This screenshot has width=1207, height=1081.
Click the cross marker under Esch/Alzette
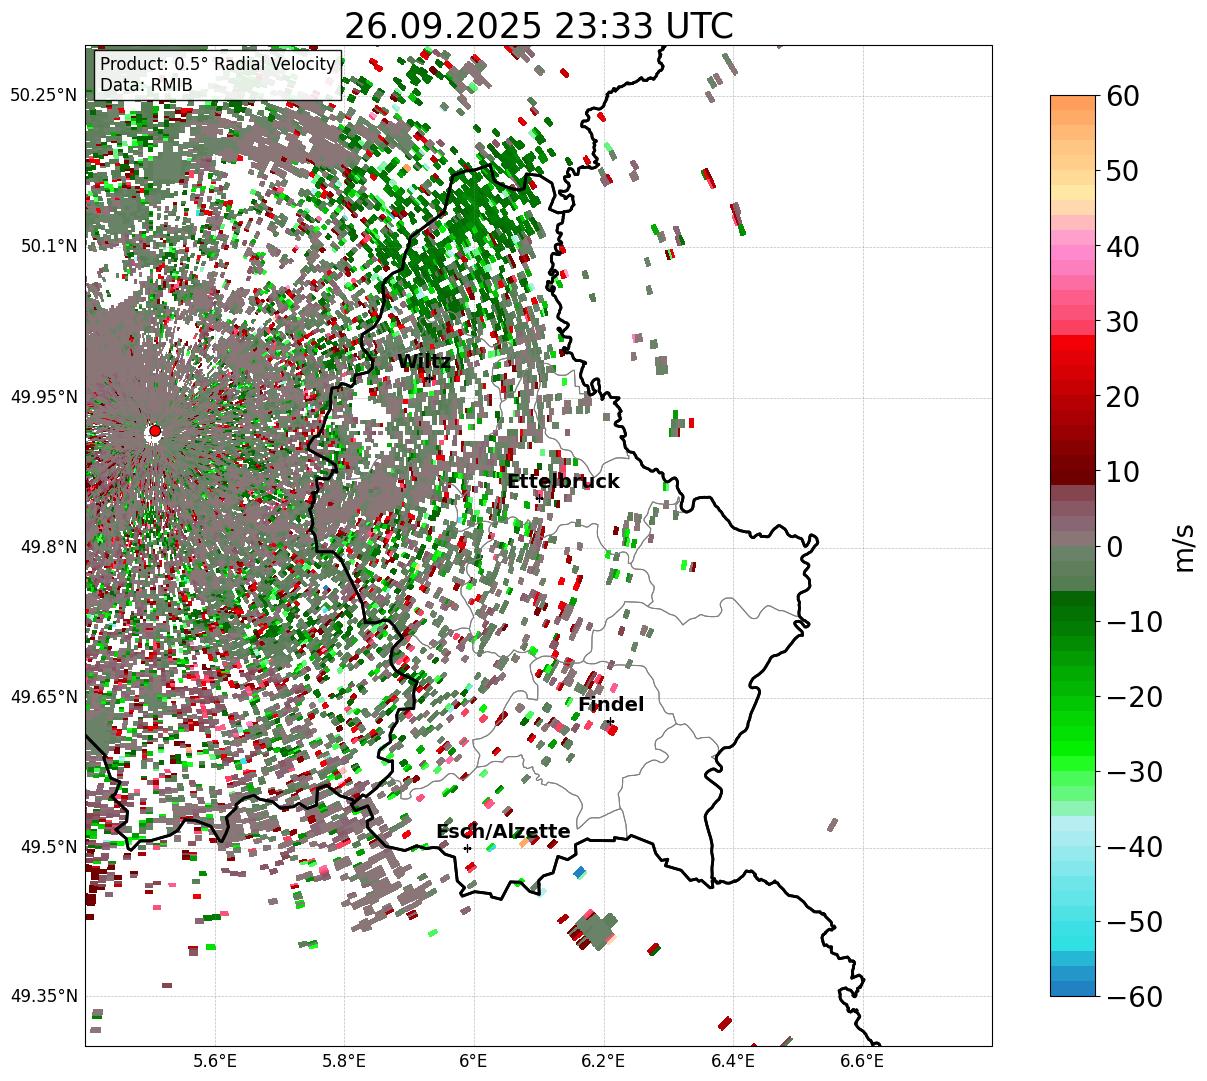467,848
